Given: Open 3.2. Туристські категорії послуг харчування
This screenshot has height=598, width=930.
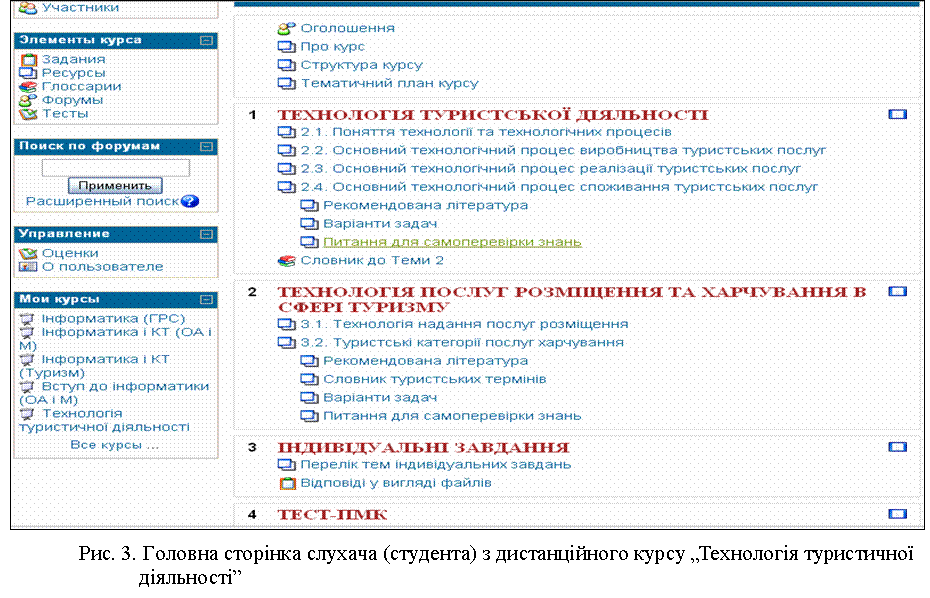Looking at the screenshot, I should click(463, 342).
